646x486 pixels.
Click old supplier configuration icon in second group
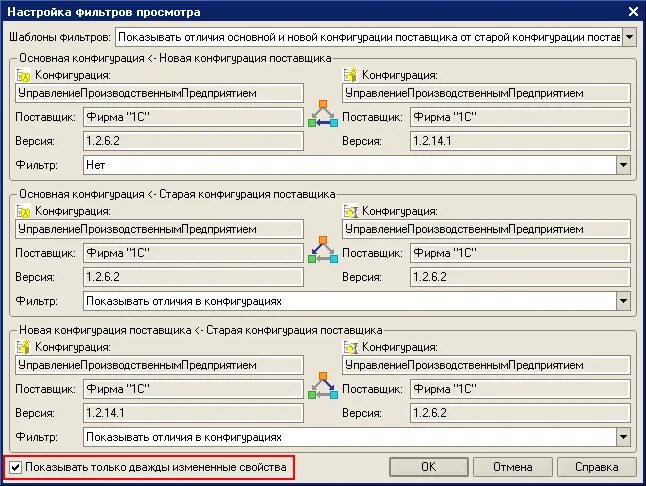click(x=350, y=211)
